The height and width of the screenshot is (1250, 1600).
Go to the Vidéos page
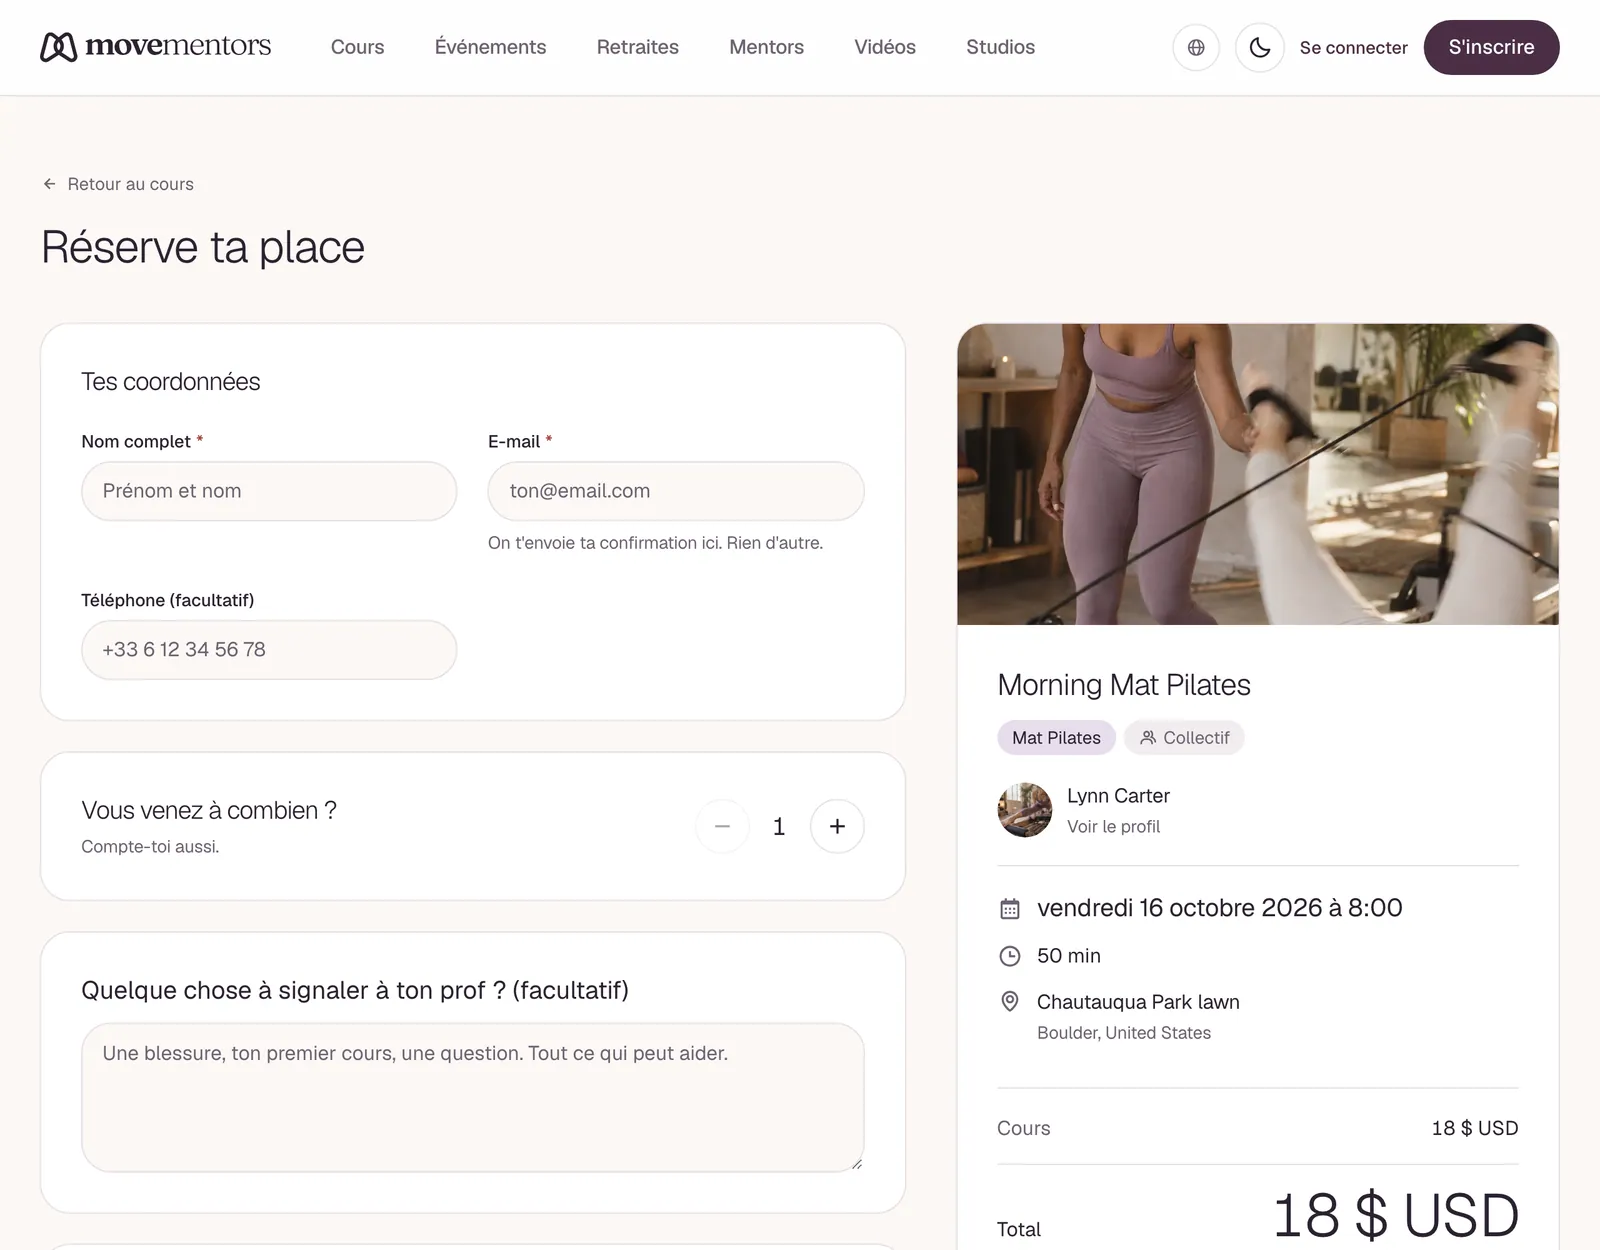point(885,47)
